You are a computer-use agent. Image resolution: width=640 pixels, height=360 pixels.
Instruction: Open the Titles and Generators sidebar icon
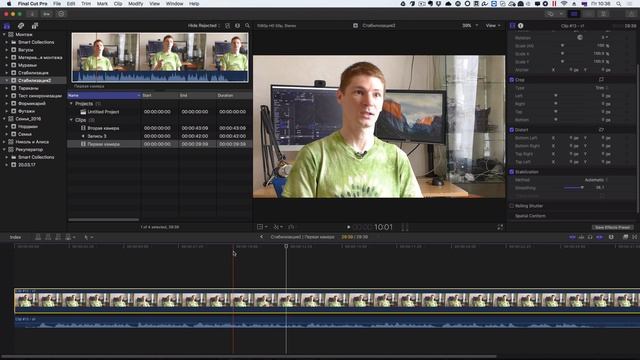tap(35, 26)
